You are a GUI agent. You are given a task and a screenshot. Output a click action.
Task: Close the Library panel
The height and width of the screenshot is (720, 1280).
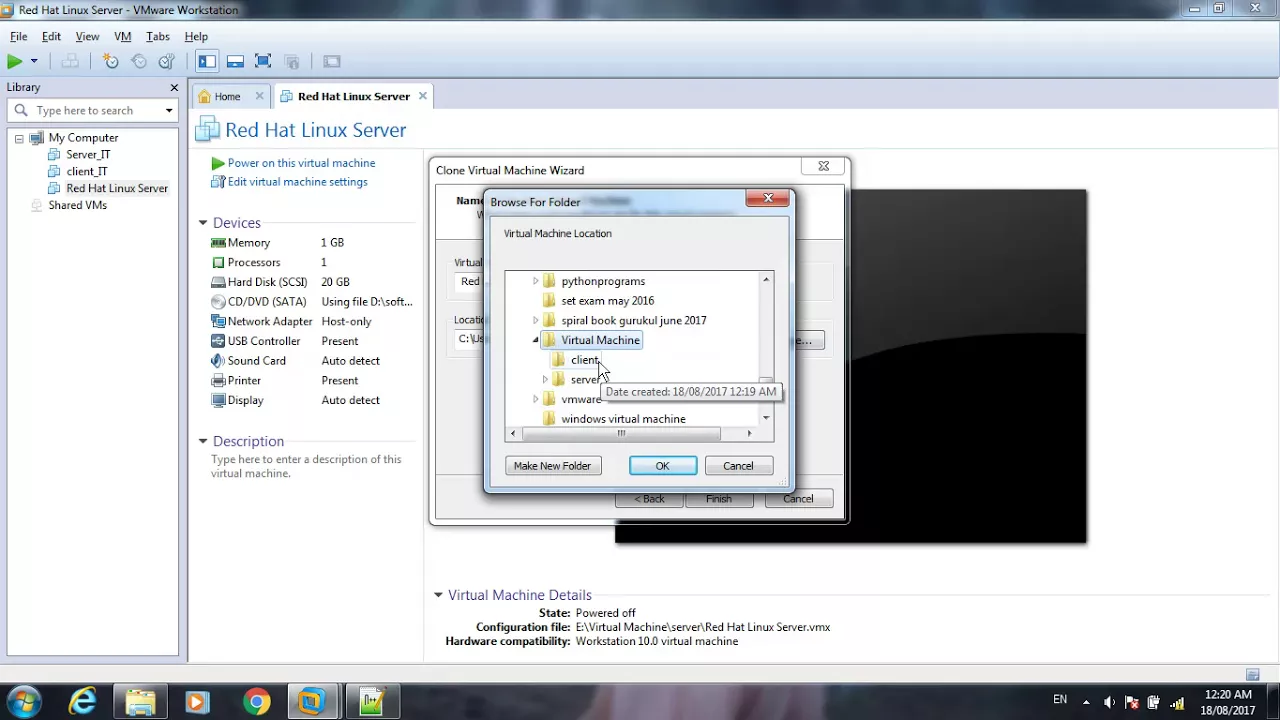[173, 87]
